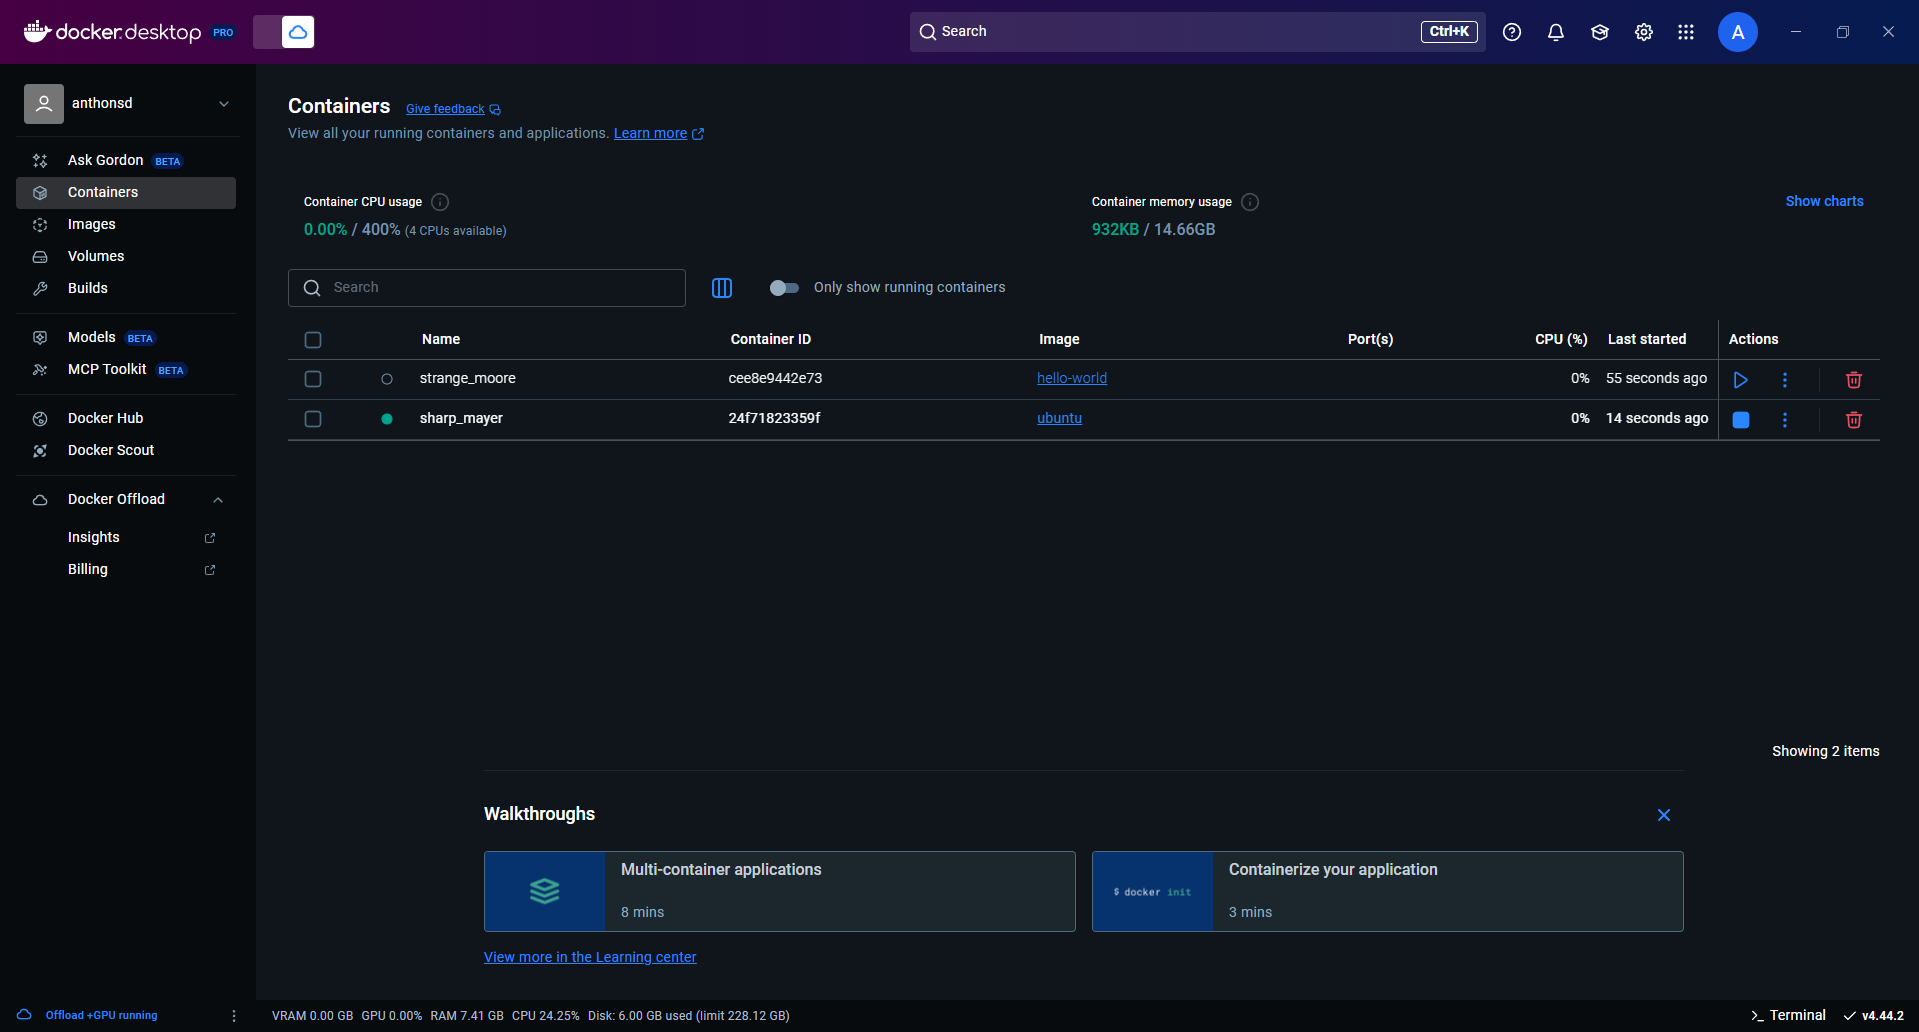This screenshot has width=1919, height=1032.
Task: Focus the top global Search bar
Action: pyautogui.click(x=1197, y=32)
